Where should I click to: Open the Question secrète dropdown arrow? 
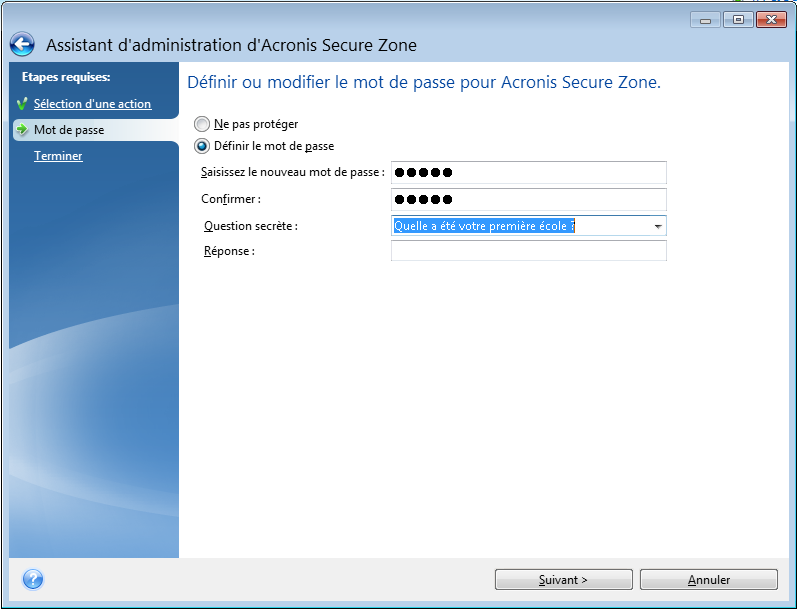tap(657, 226)
